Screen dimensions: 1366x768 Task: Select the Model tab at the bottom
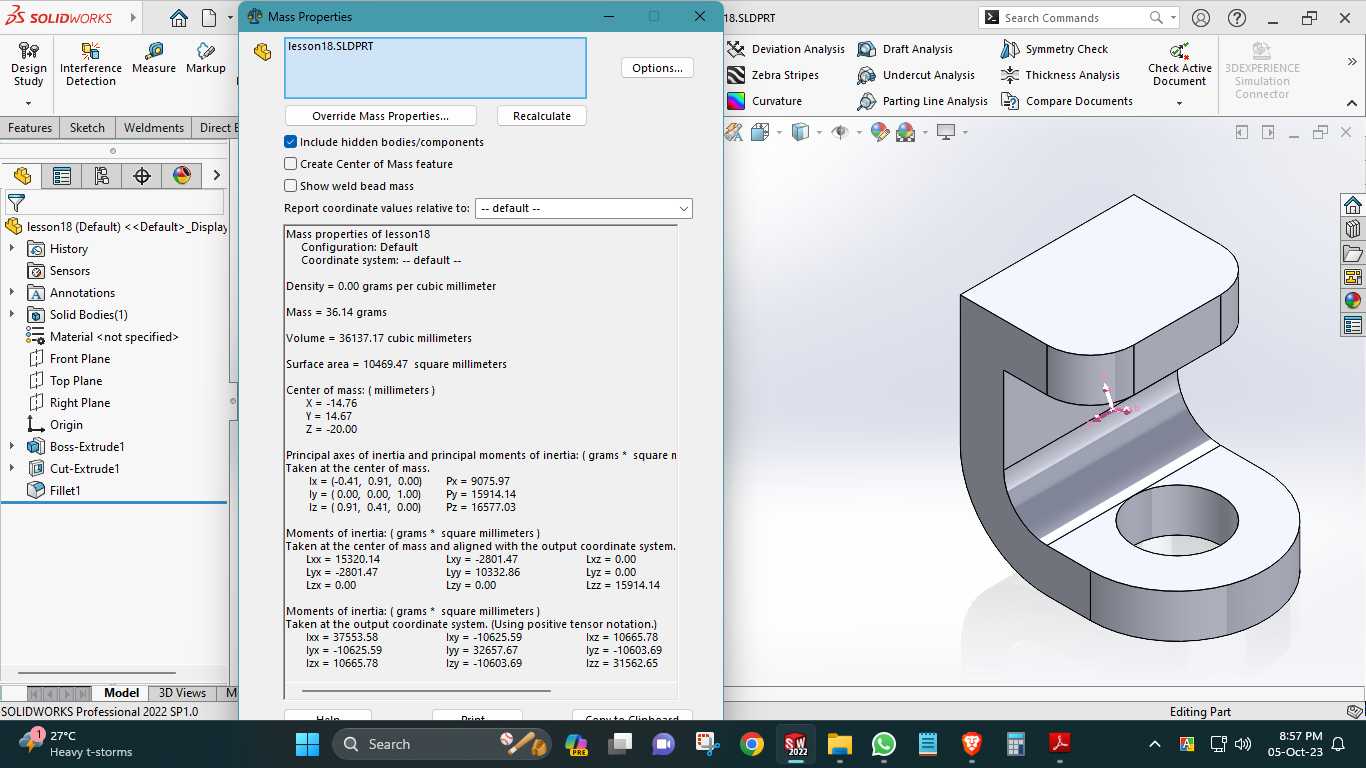click(122, 693)
